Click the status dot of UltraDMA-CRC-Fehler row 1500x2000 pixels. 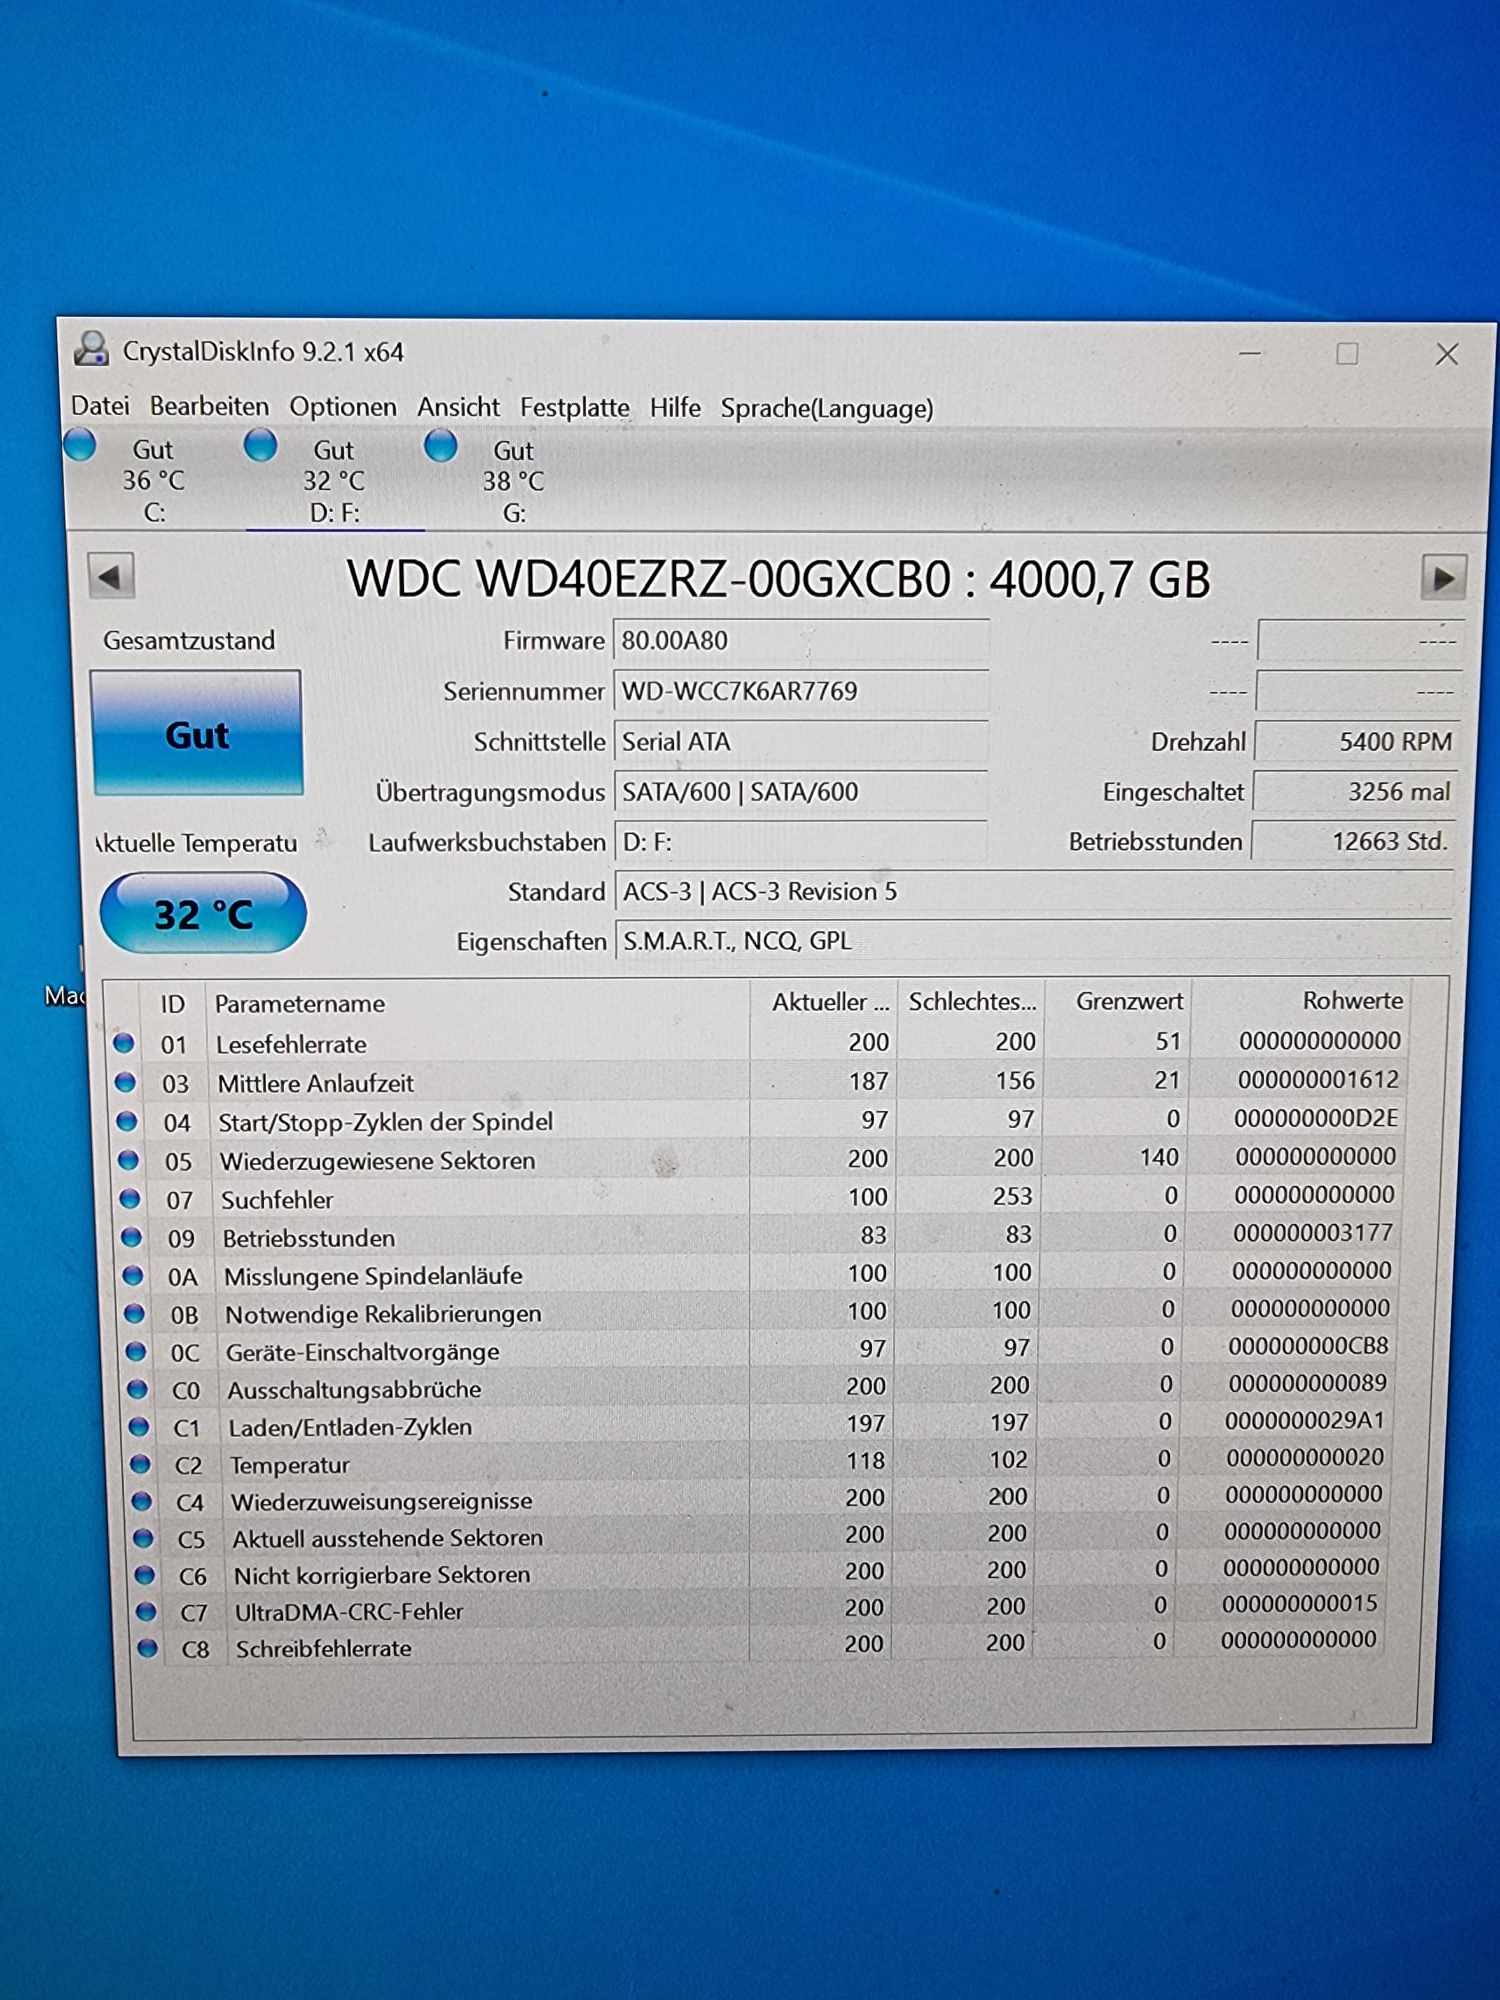click(146, 1611)
